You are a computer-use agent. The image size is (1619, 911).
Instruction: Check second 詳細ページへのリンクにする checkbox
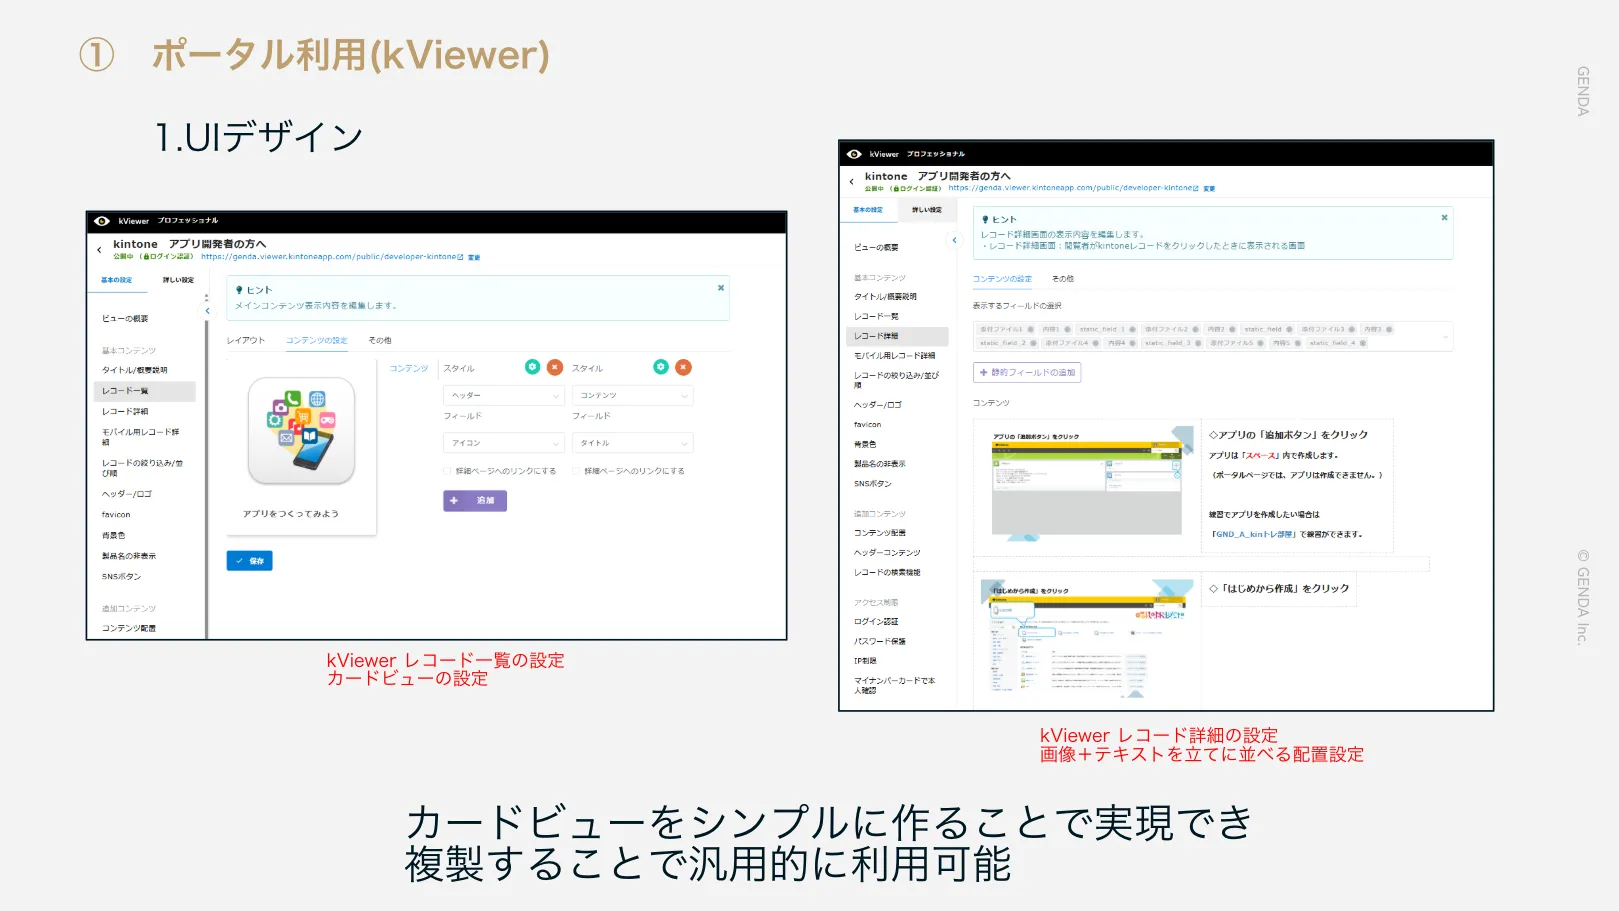click(x=576, y=471)
